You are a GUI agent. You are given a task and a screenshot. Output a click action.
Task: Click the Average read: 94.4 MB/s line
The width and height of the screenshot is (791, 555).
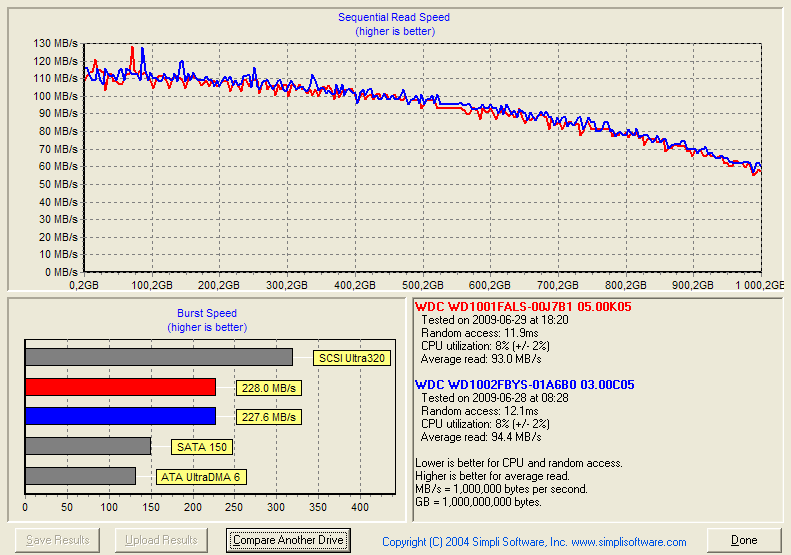tap(481, 437)
